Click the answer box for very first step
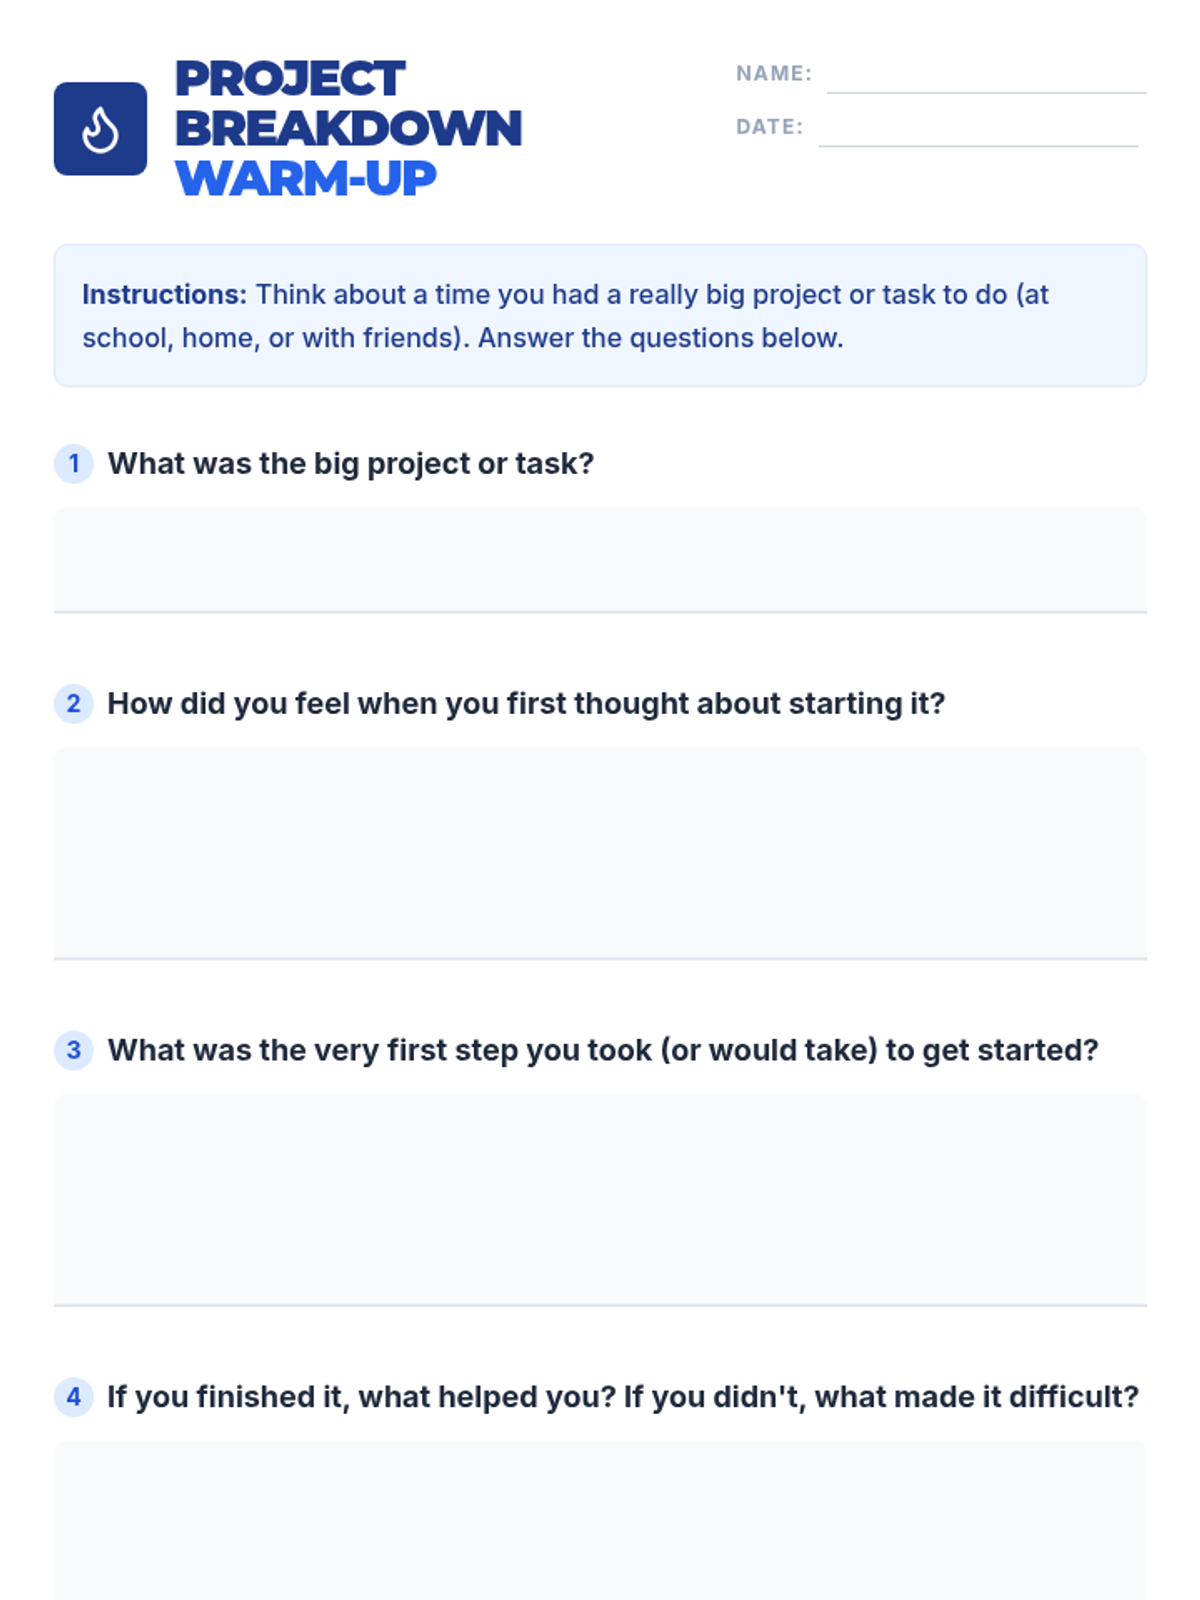This screenshot has height=1600, width=1200. (x=600, y=1200)
